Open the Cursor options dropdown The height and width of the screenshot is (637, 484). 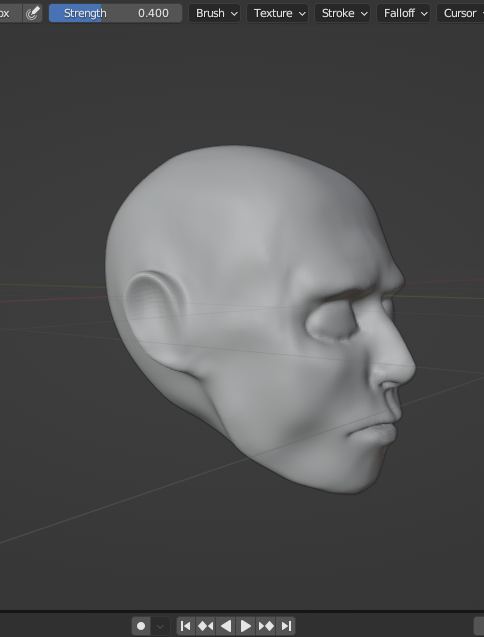pos(461,13)
